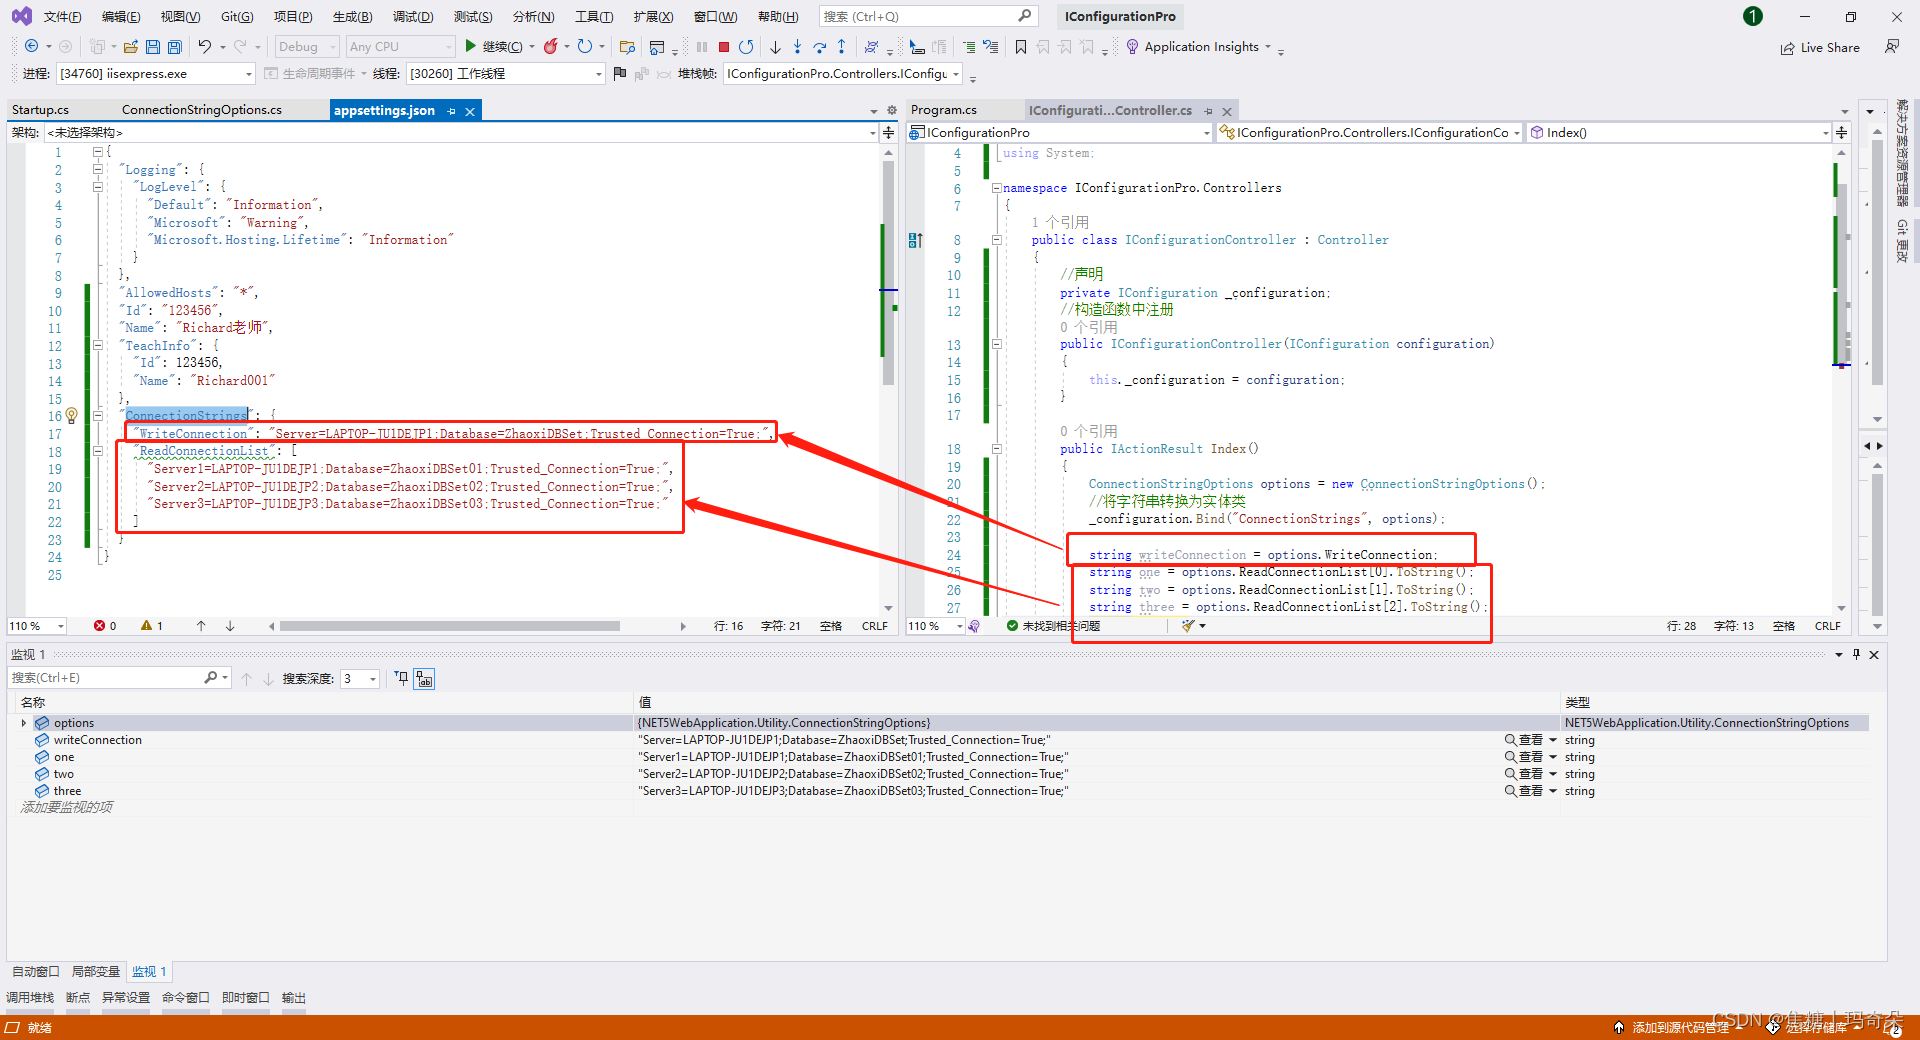Viewport: 1920px width, 1040px height.
Task: Click the lightbulb quick-action icon at line 16
Action: point(71,416)
